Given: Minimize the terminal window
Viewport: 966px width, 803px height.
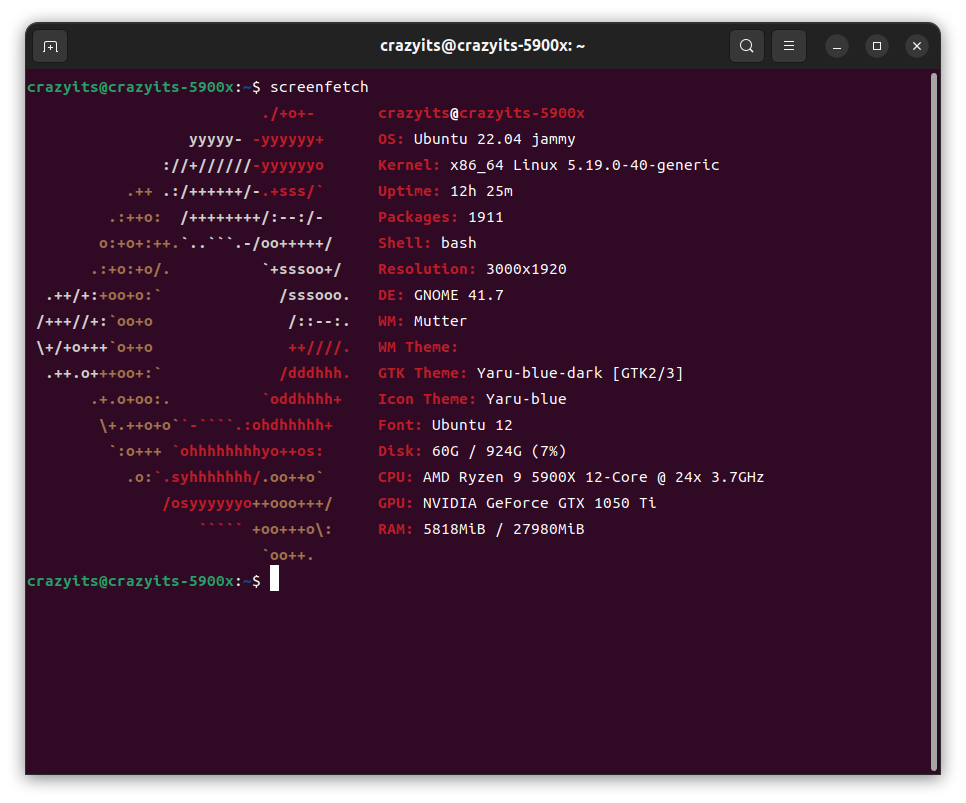Looking at the screenshot, I should tap(837, 46).
